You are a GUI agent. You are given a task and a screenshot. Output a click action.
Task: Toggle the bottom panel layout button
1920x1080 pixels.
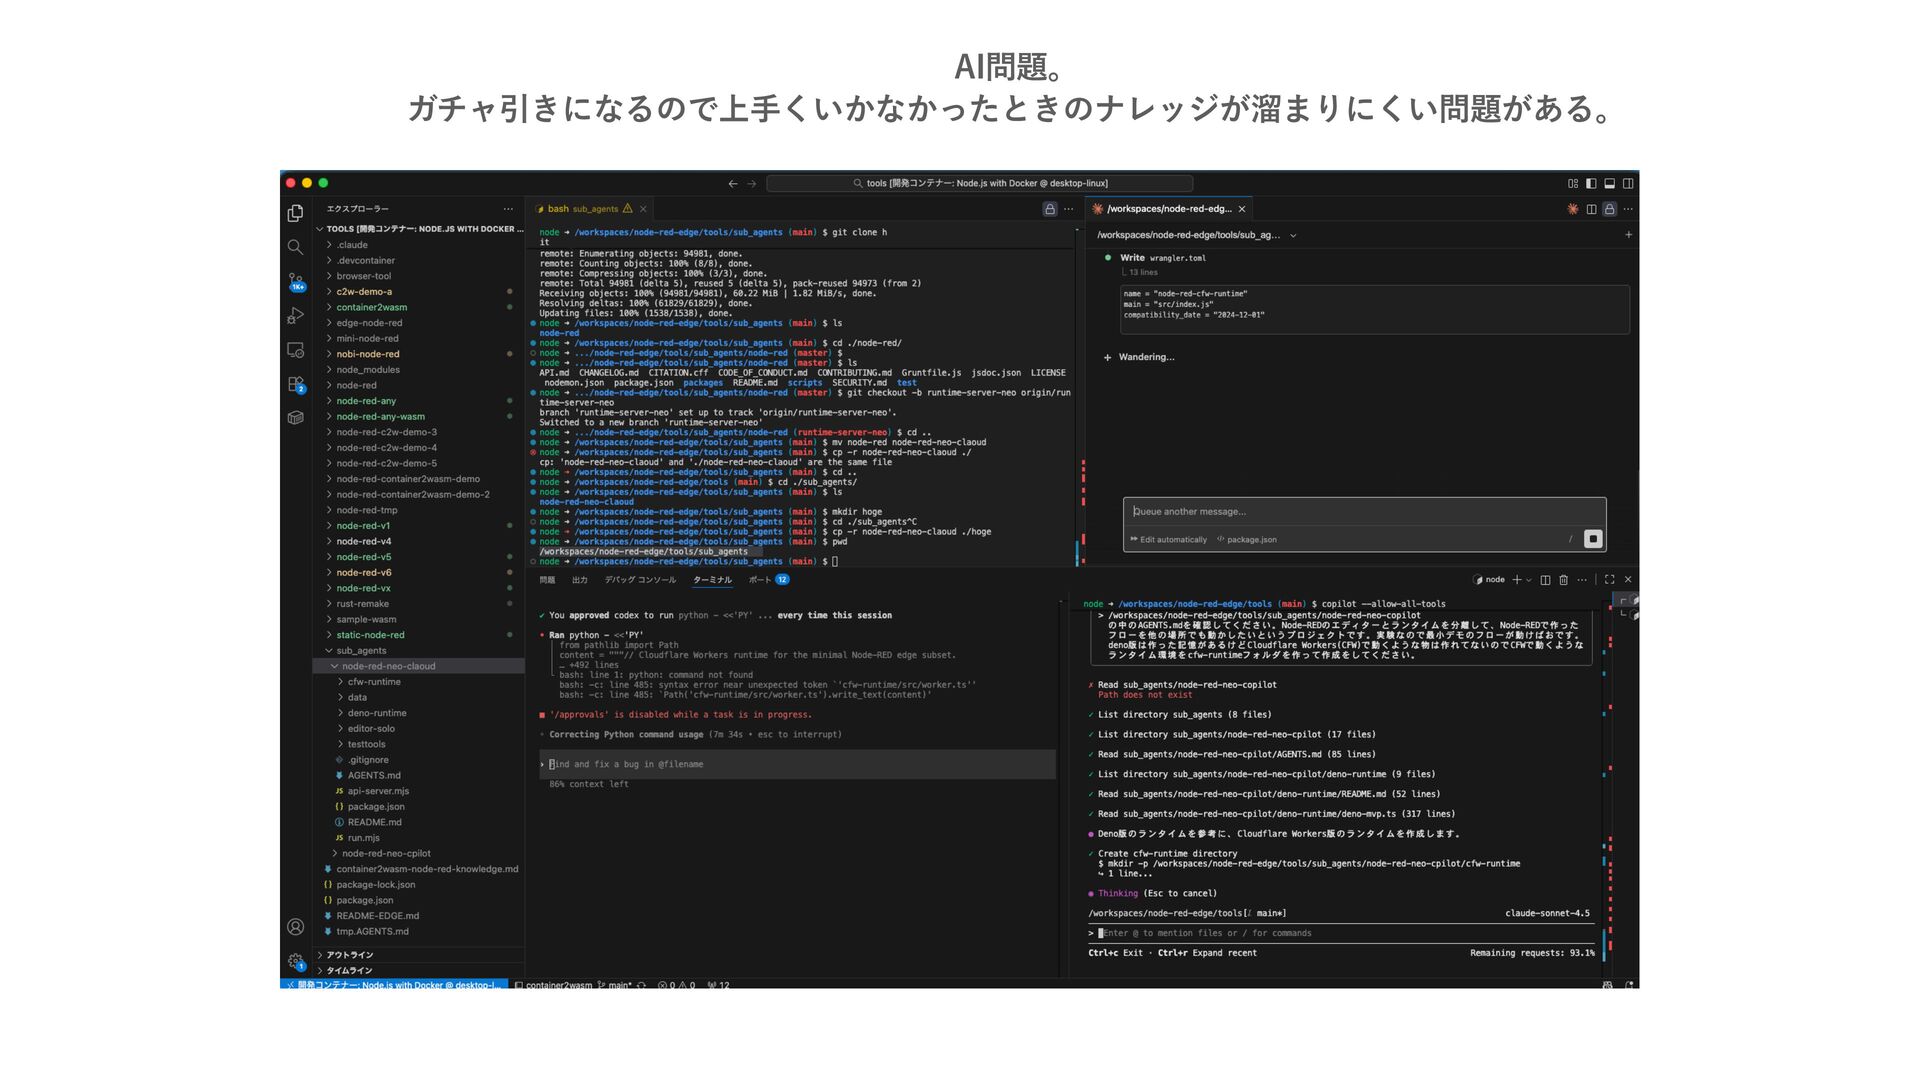(x=1609, y=183)
